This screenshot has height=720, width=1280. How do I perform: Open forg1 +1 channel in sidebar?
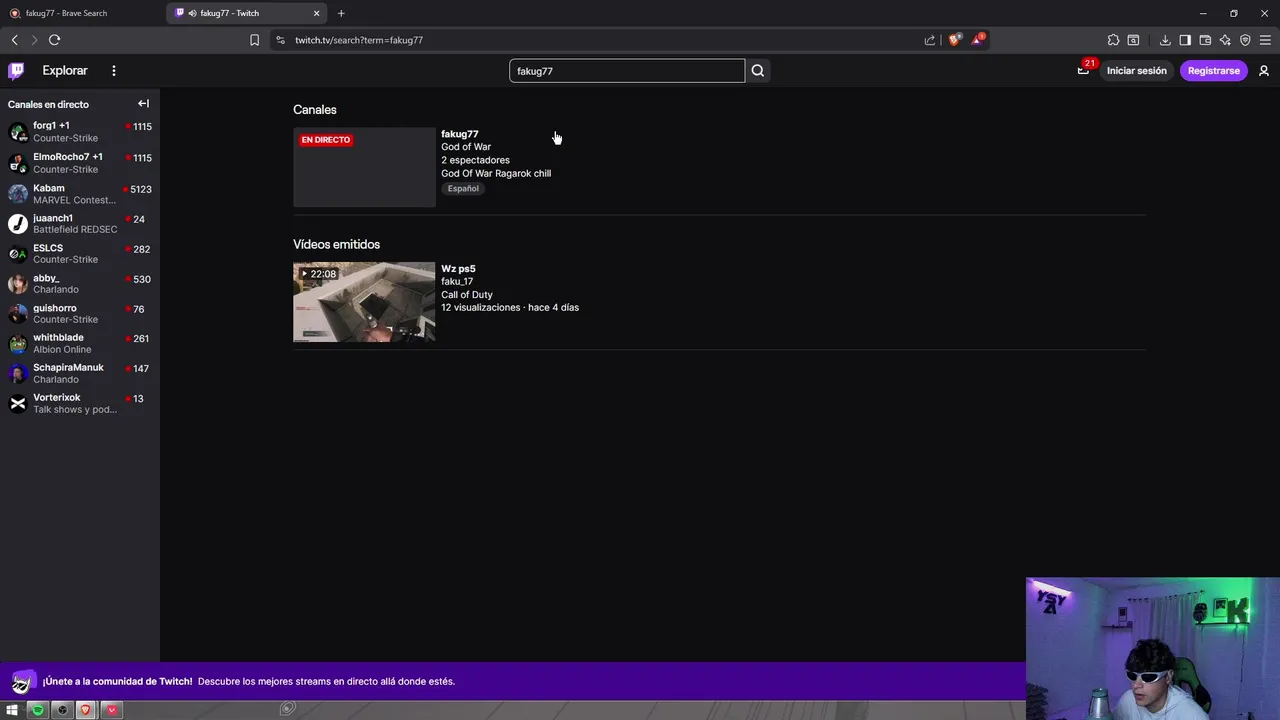[80, 132]
